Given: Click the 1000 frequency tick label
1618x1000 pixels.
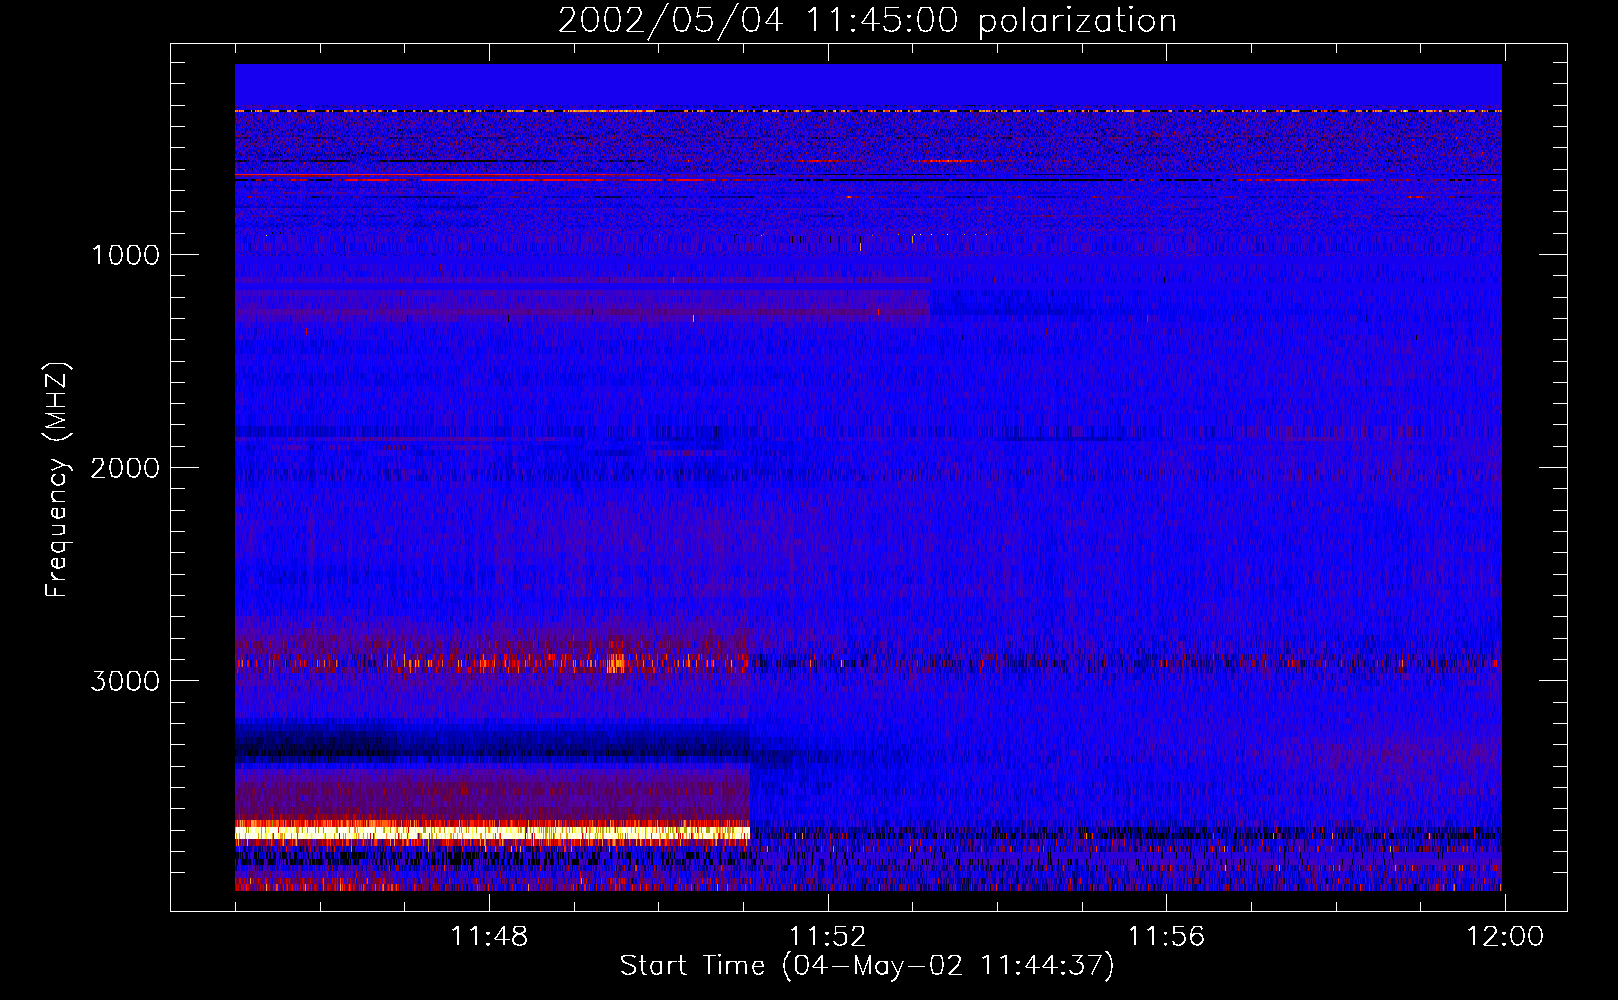Looking at the screenshot, I should pos(125,255).
